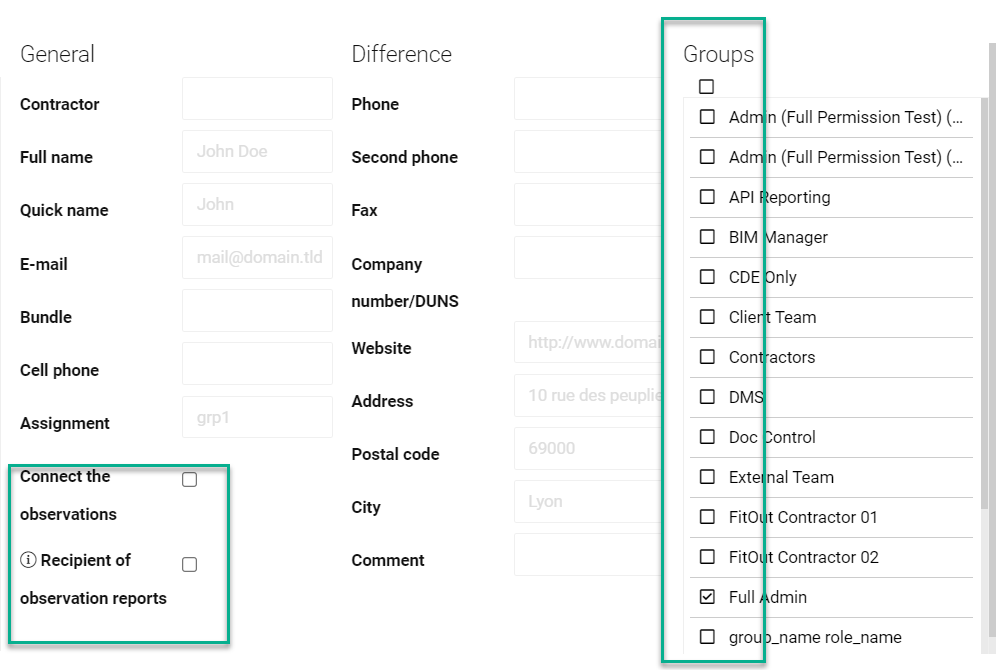The image size is (1005, 670).
Task: Check the API Reporting group
Action: pos(707,197)
